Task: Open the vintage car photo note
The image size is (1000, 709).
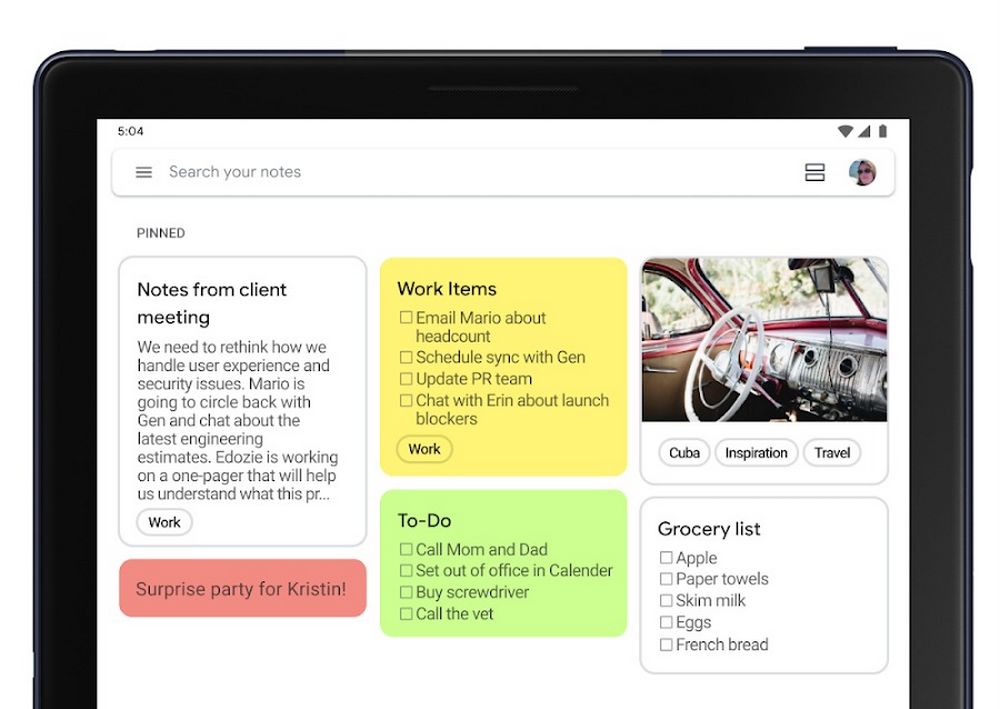Action: pyautogui.click(x=764, y=339)
